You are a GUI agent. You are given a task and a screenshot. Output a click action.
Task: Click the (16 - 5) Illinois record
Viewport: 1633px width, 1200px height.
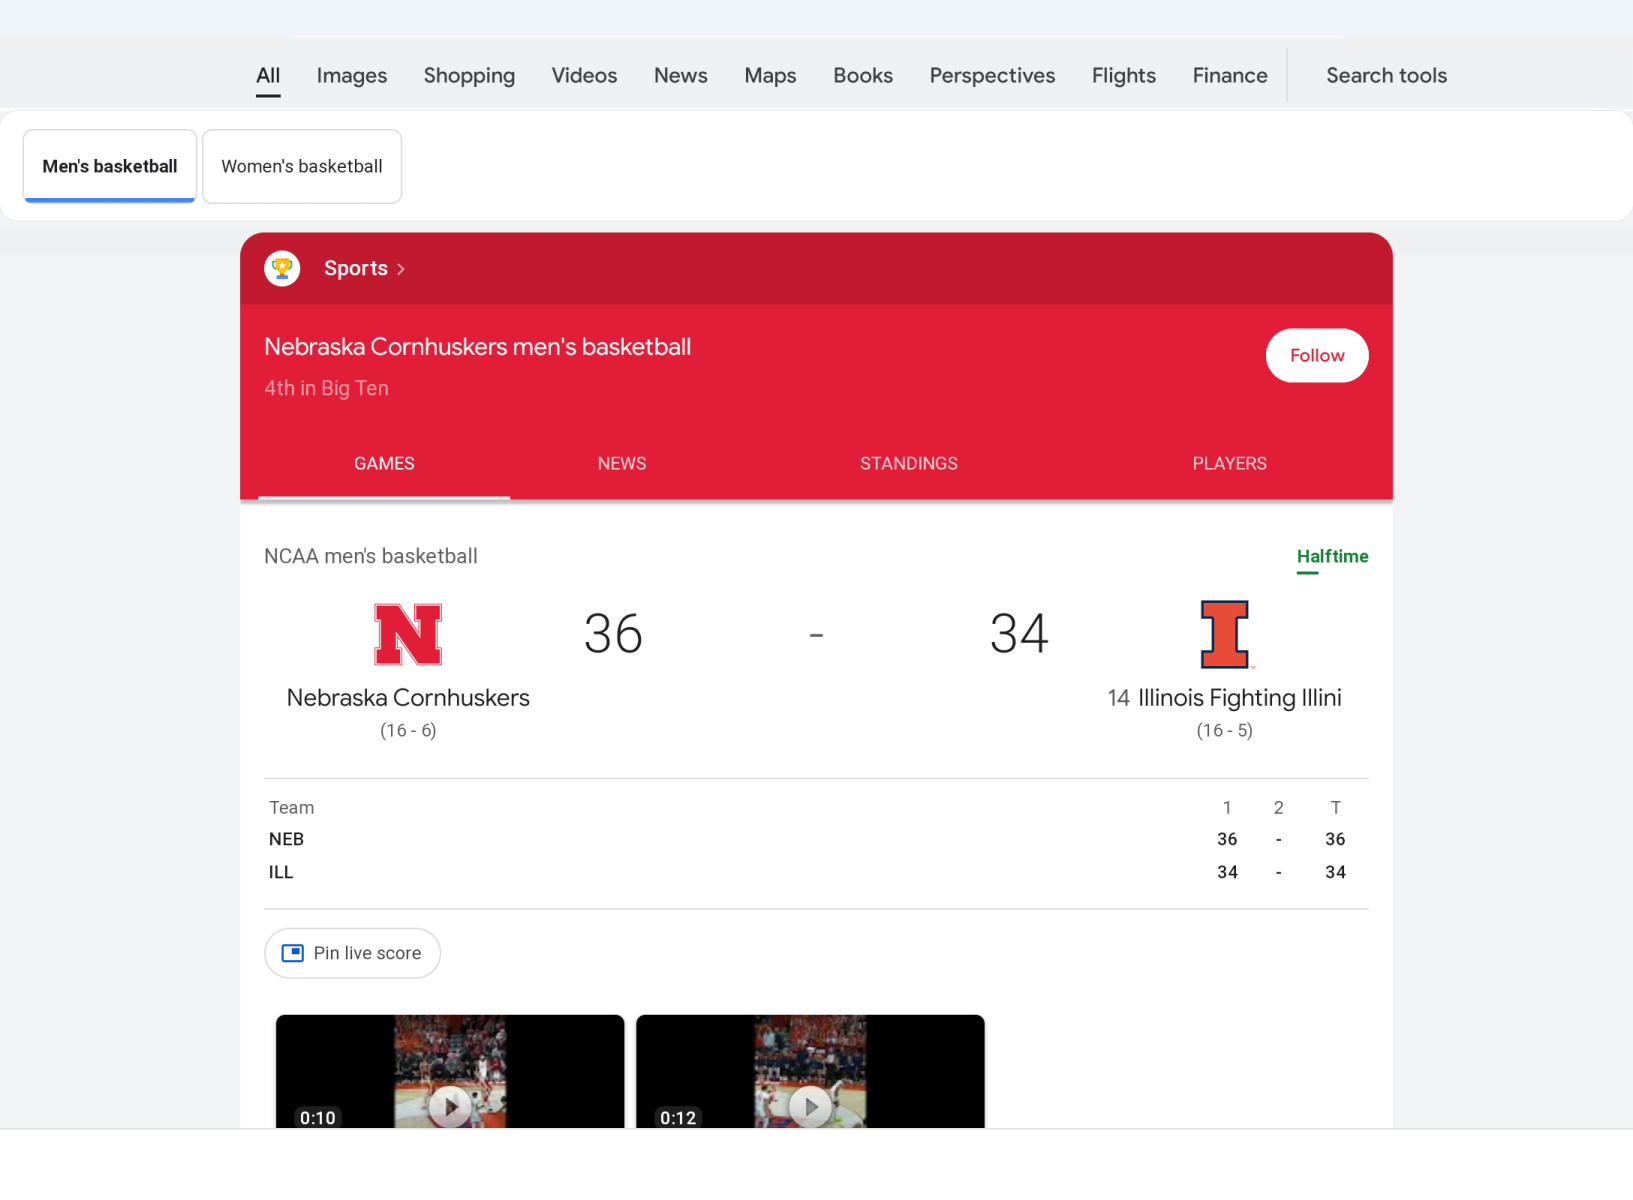[x=1225, y=730]
